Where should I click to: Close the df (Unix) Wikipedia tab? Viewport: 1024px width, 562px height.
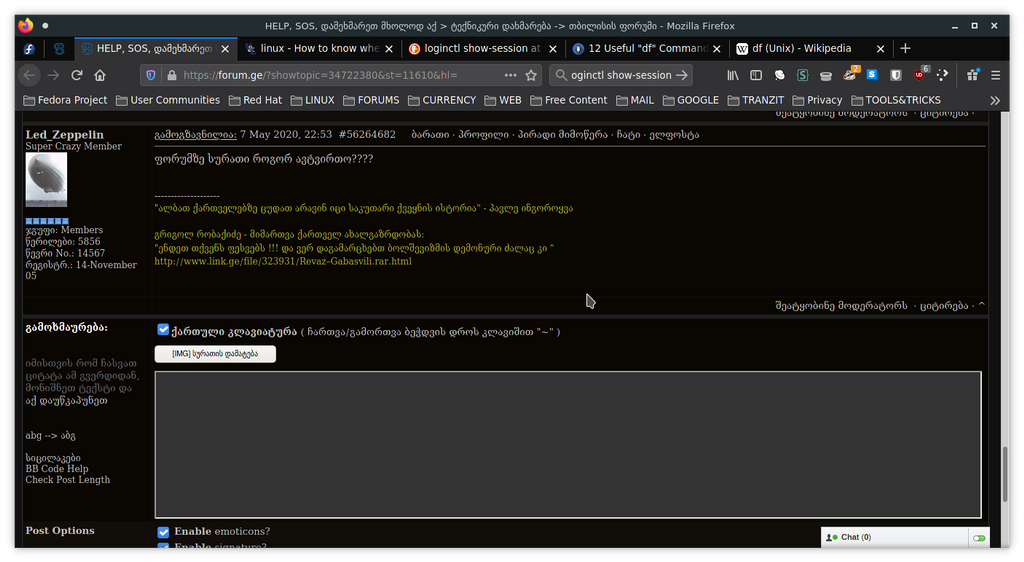(880, 49)
